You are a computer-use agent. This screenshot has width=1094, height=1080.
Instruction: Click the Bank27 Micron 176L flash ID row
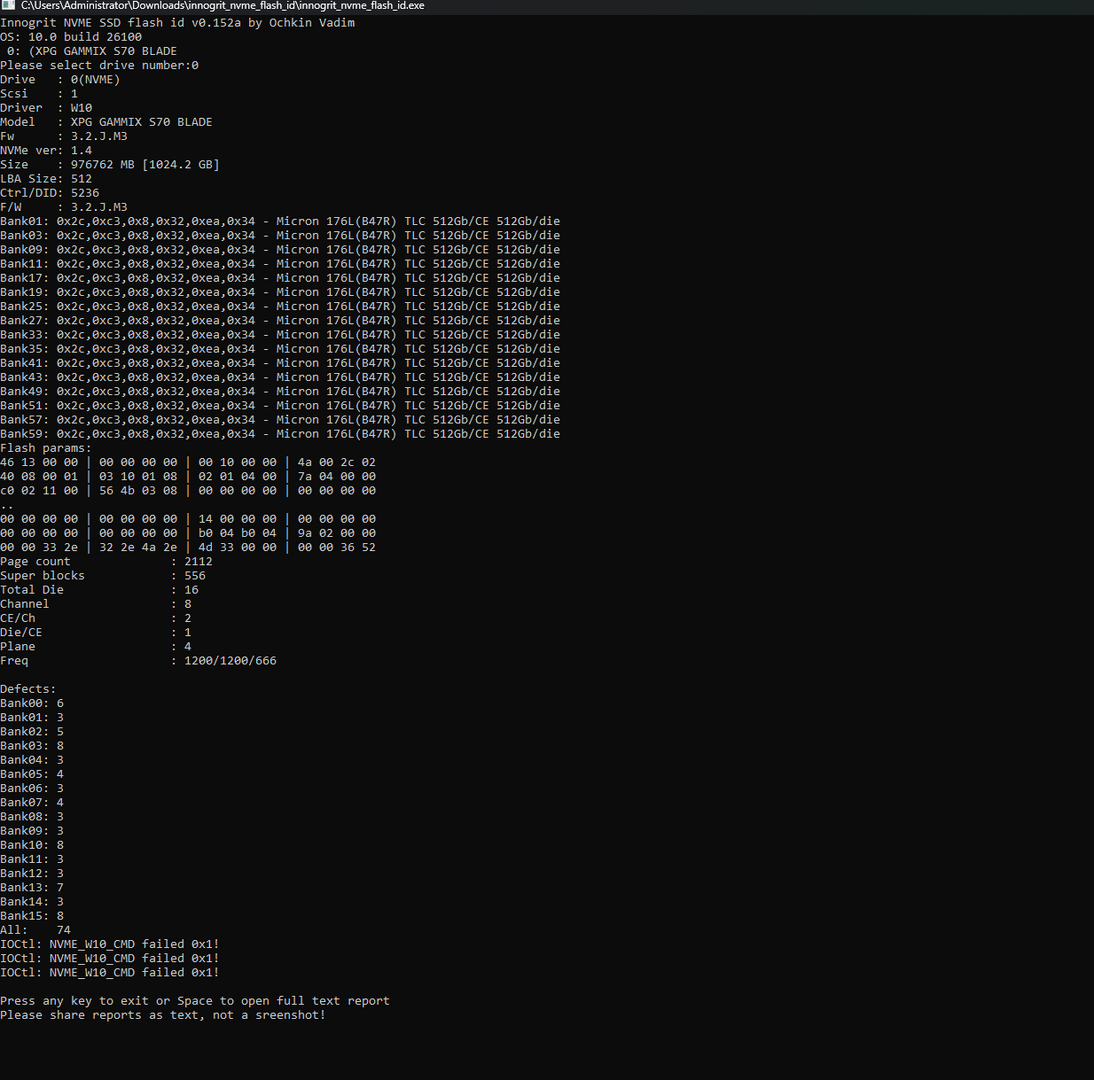(x=280, y=320)
